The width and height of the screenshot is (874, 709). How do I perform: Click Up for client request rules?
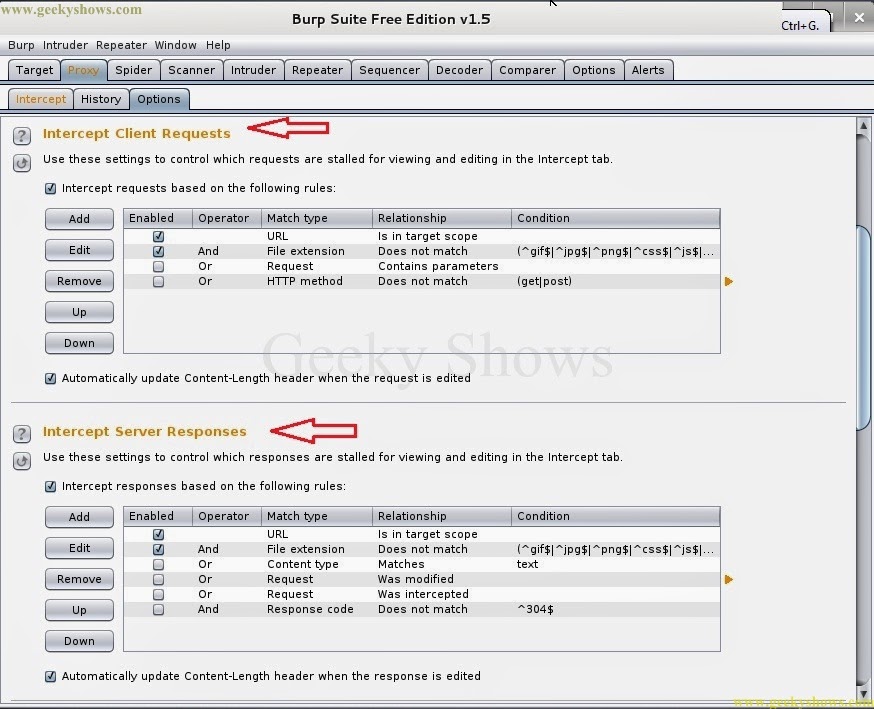[79, 312]
